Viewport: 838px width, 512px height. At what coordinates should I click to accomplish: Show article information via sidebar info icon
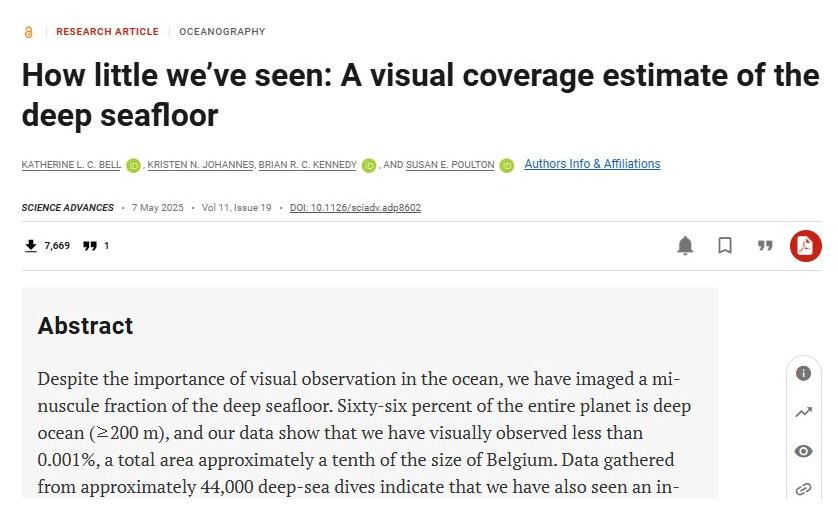tap(803, 373)
